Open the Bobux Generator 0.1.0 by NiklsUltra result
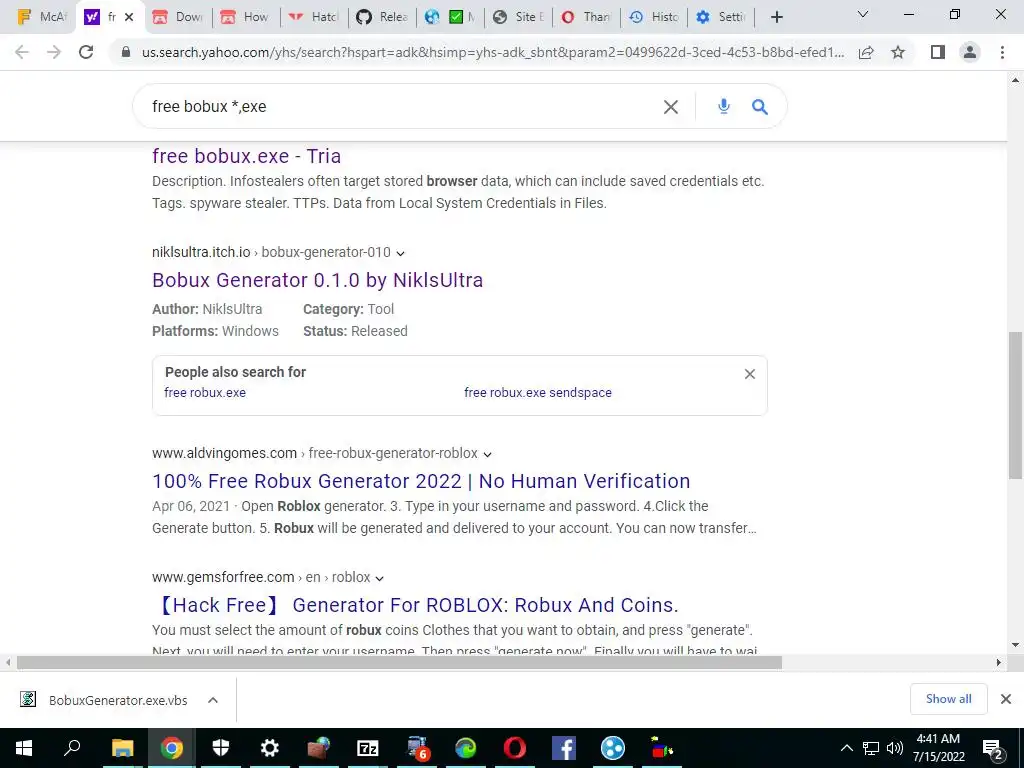Screen dimensions: 1024x768 317,280
